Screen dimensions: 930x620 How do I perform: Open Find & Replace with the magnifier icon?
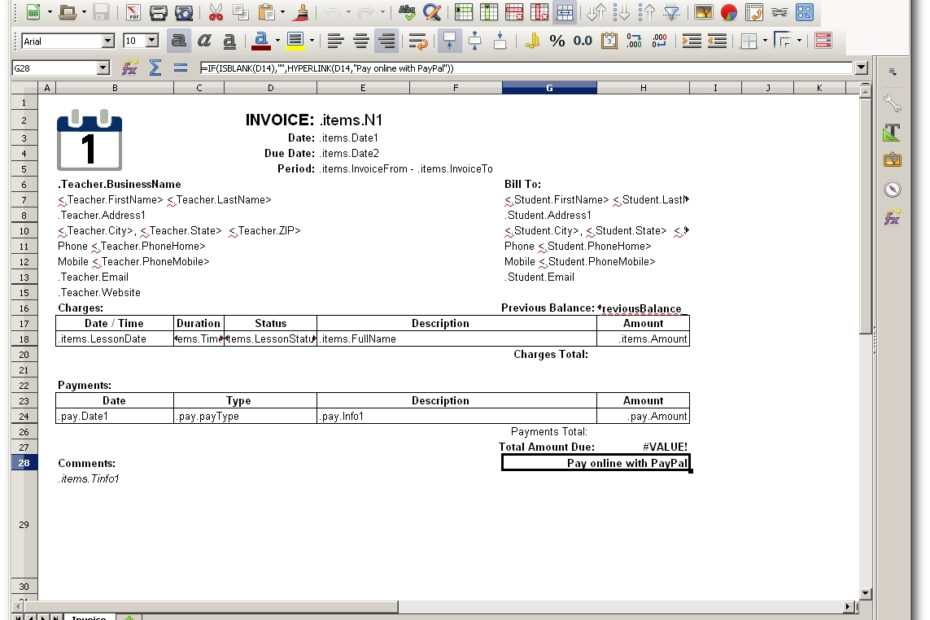[430, 13]
